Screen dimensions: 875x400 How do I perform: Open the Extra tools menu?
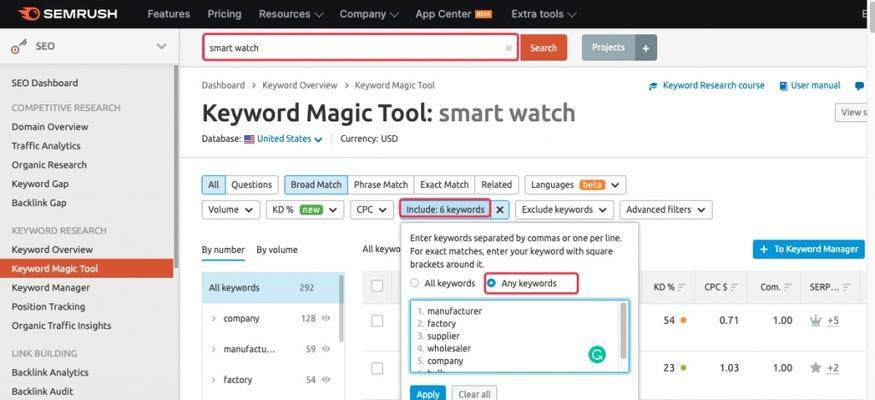click(x=544, y=14)
